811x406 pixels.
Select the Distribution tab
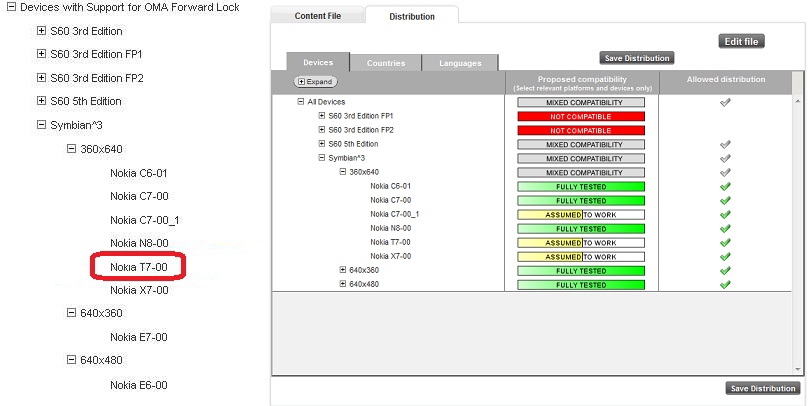412,17
